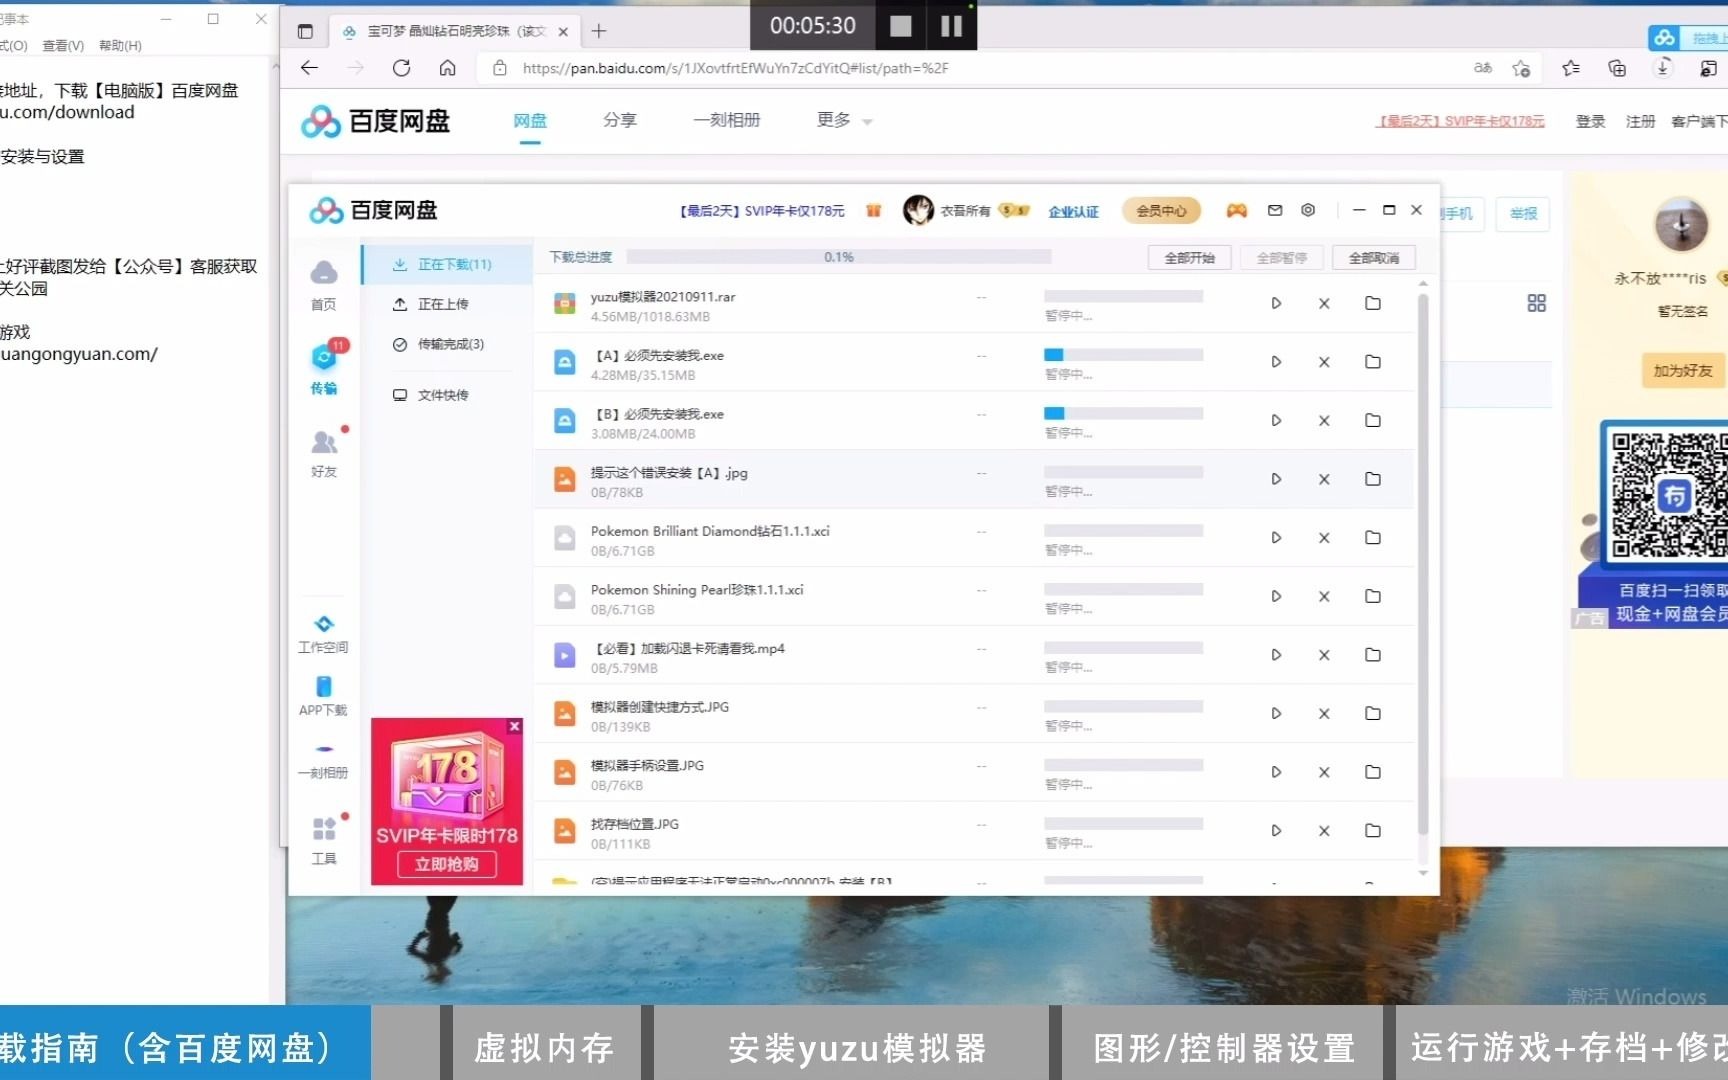
Task: Open SVIP年卡仅178元 promo link on web page
Action: pyautogui.click(x=1460, y=121)
